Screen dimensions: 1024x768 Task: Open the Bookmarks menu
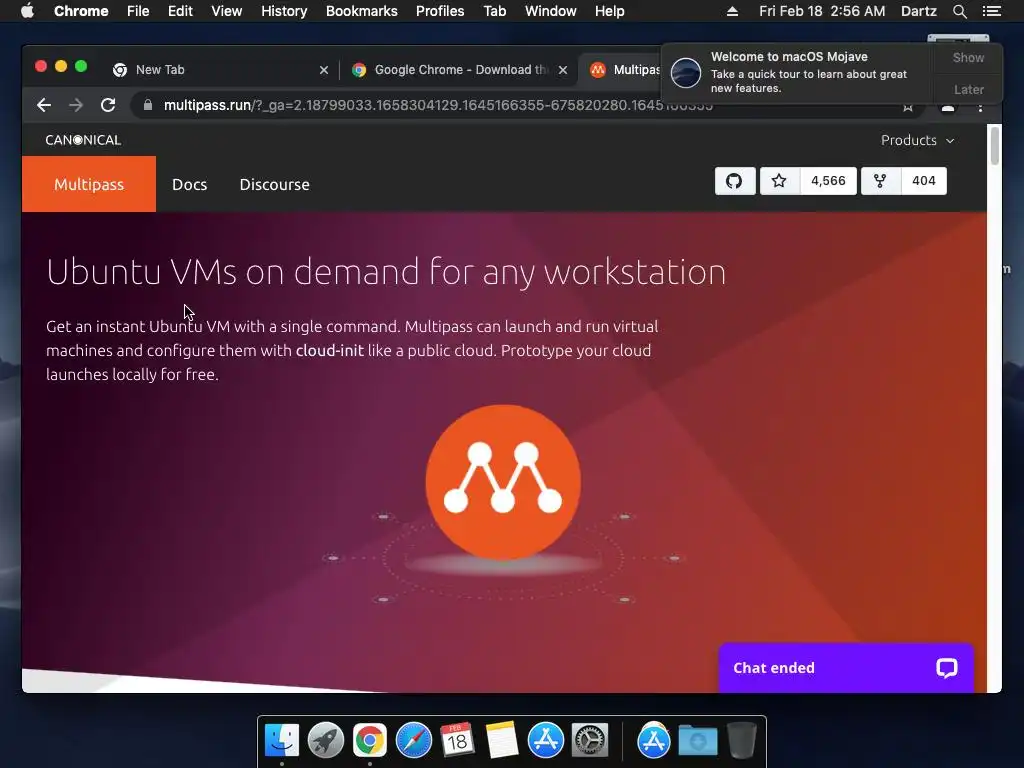click(x=362, y=11)
